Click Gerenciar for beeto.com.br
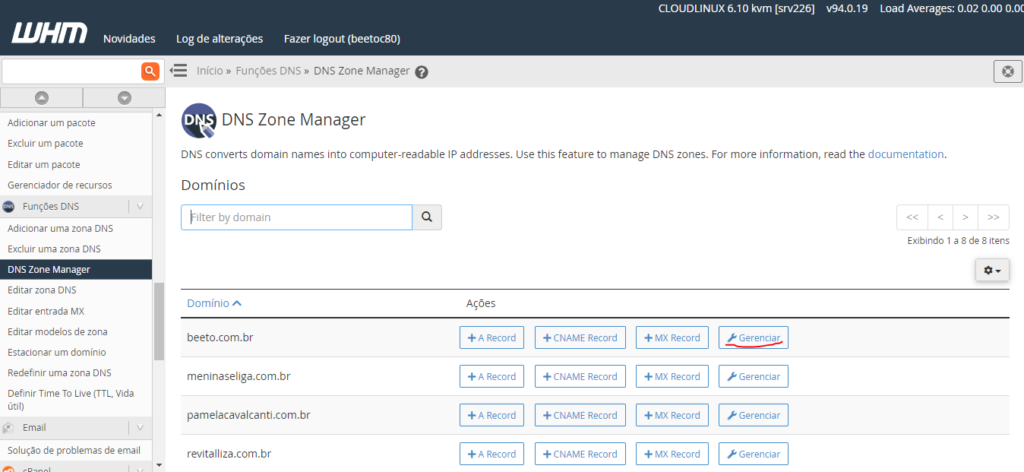 click(754, 338)
